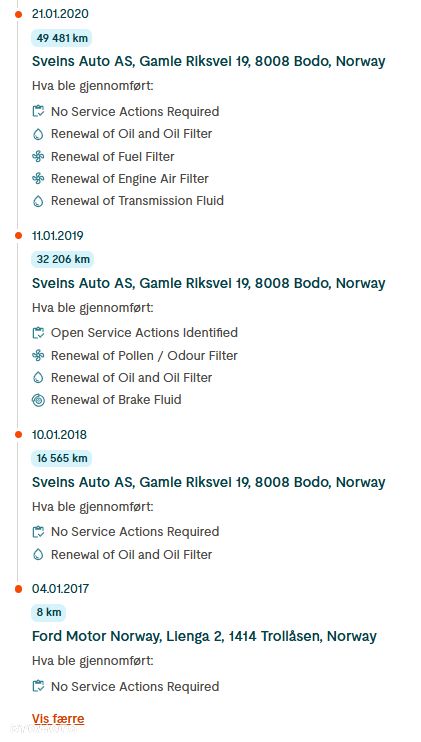Select the 10.01.2018 timeline dot
The image size is (421, 742).
tap(18, 434)
